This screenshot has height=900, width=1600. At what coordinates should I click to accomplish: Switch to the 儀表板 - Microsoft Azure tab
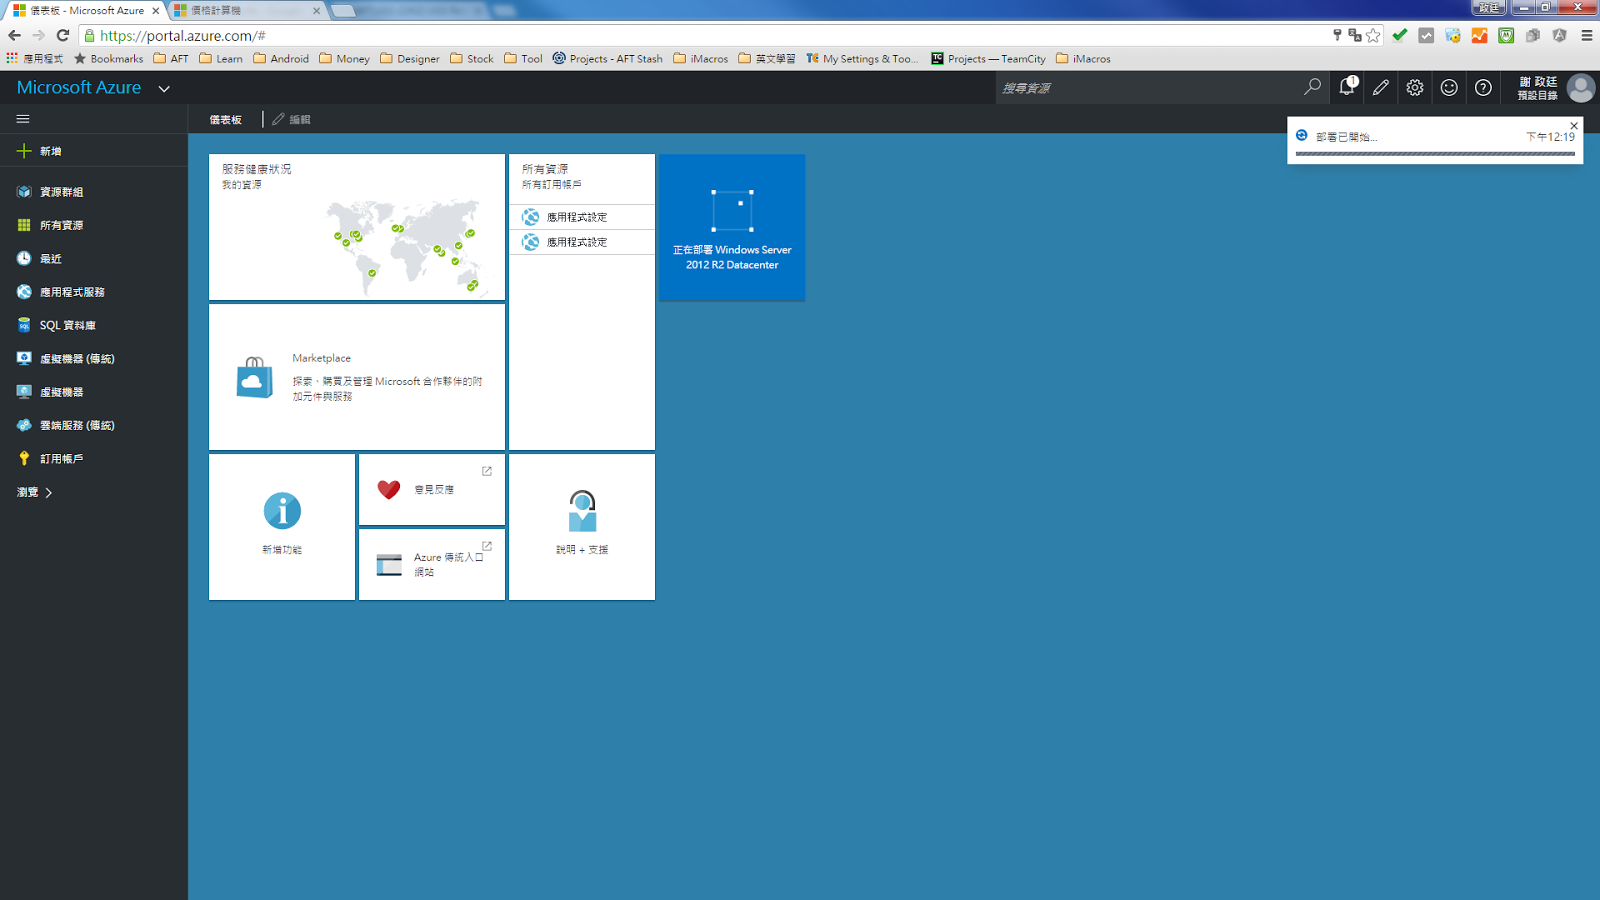pos(85,10)
